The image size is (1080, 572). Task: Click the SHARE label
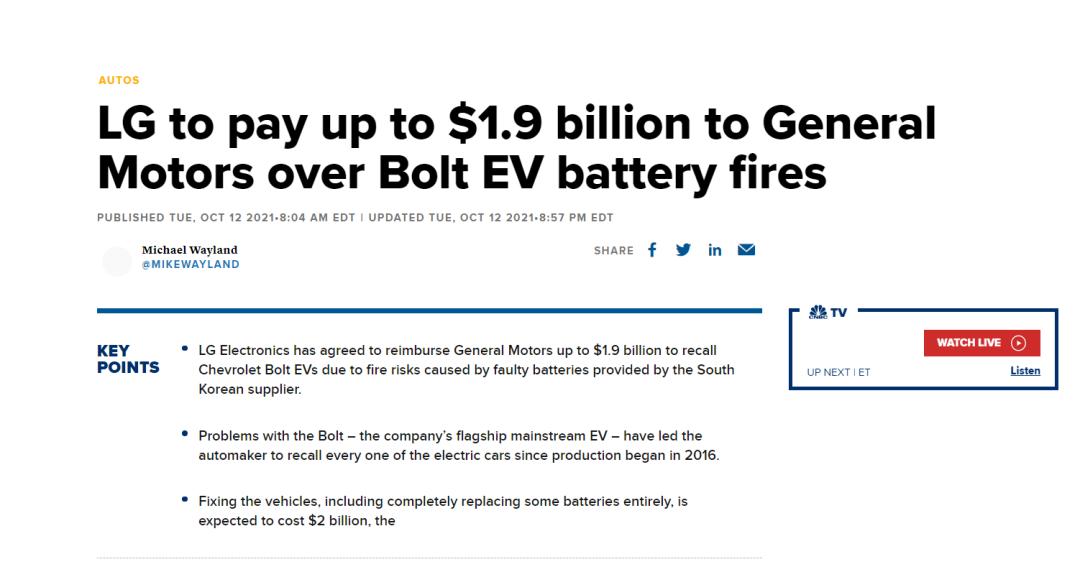pos(614,251)
